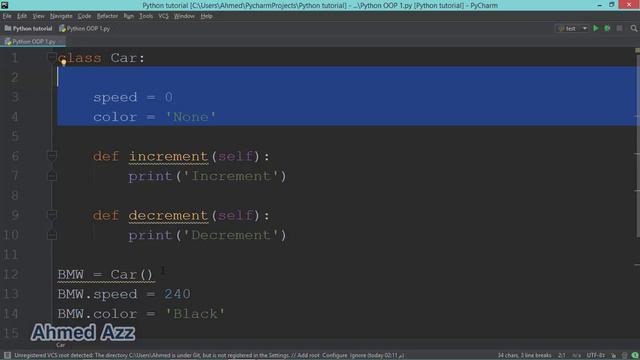This screenshot has width=640, height=360.
Task: Click the fold end marker at line 7
Action: [51, 176]
